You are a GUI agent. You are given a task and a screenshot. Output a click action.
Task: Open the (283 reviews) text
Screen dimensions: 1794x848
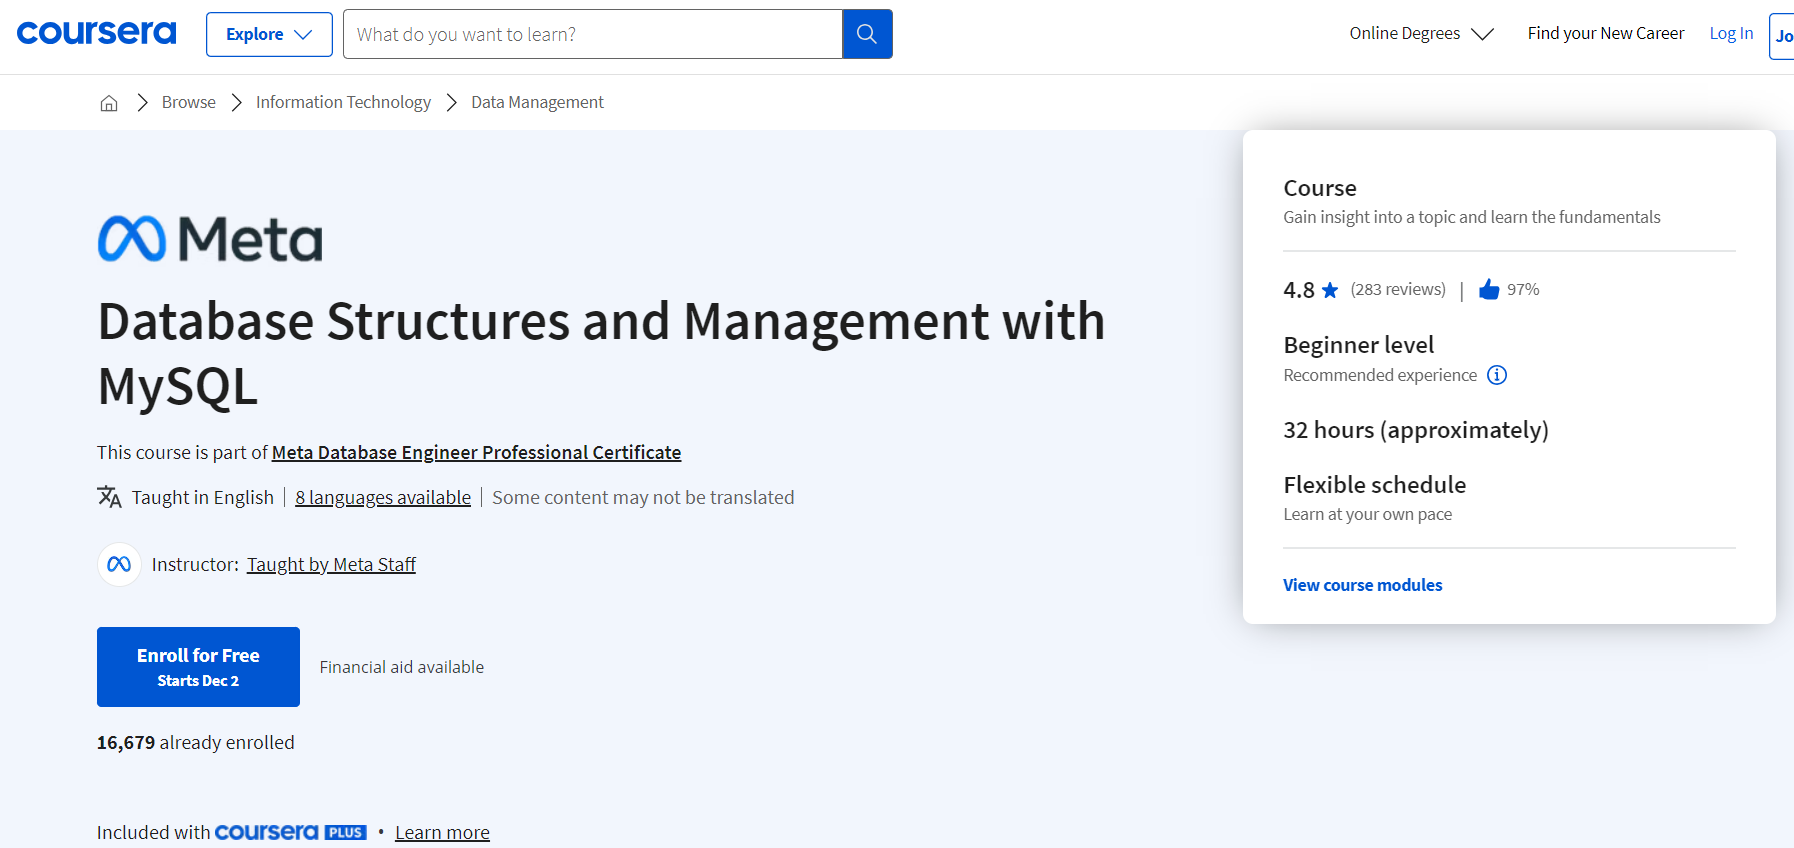pyautogui.click(x=1398, y=289)
